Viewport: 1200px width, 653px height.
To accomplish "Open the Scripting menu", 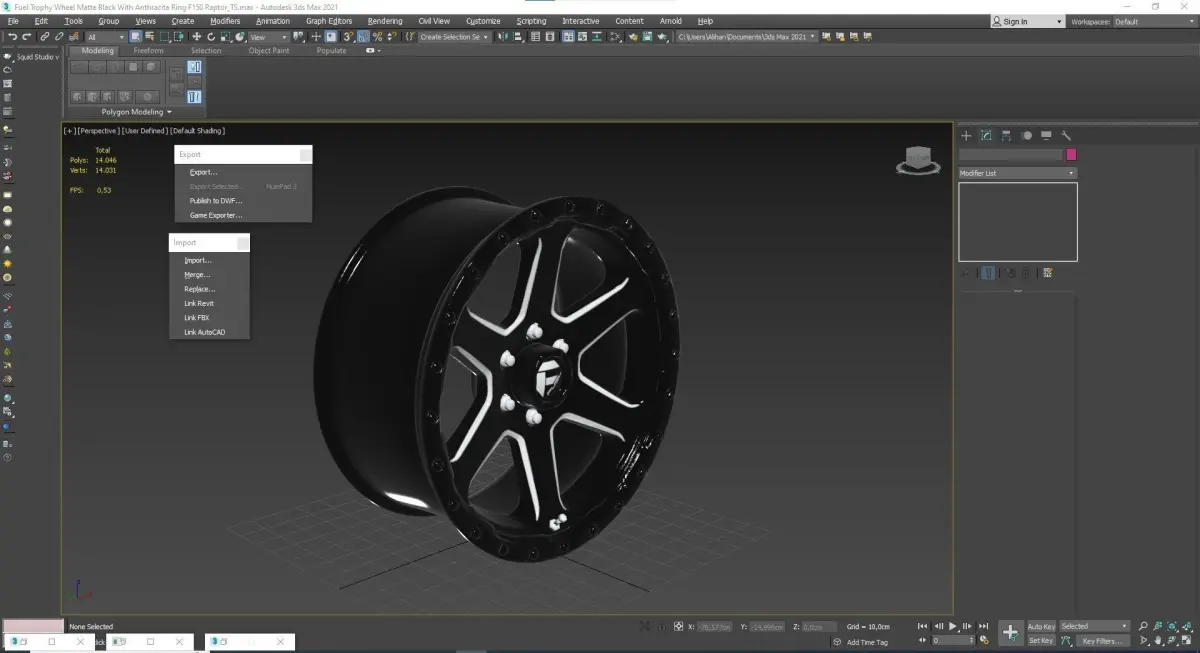I will [x=531, y=21].
